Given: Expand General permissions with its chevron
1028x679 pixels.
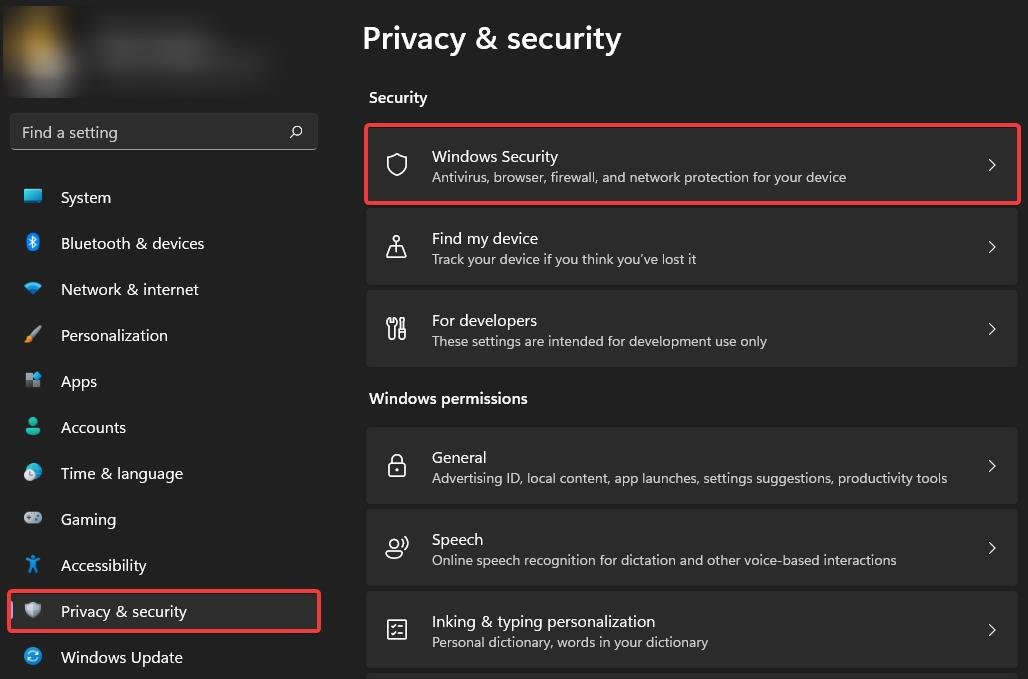Looking at the screenshot, I should (x=992, y=466).
